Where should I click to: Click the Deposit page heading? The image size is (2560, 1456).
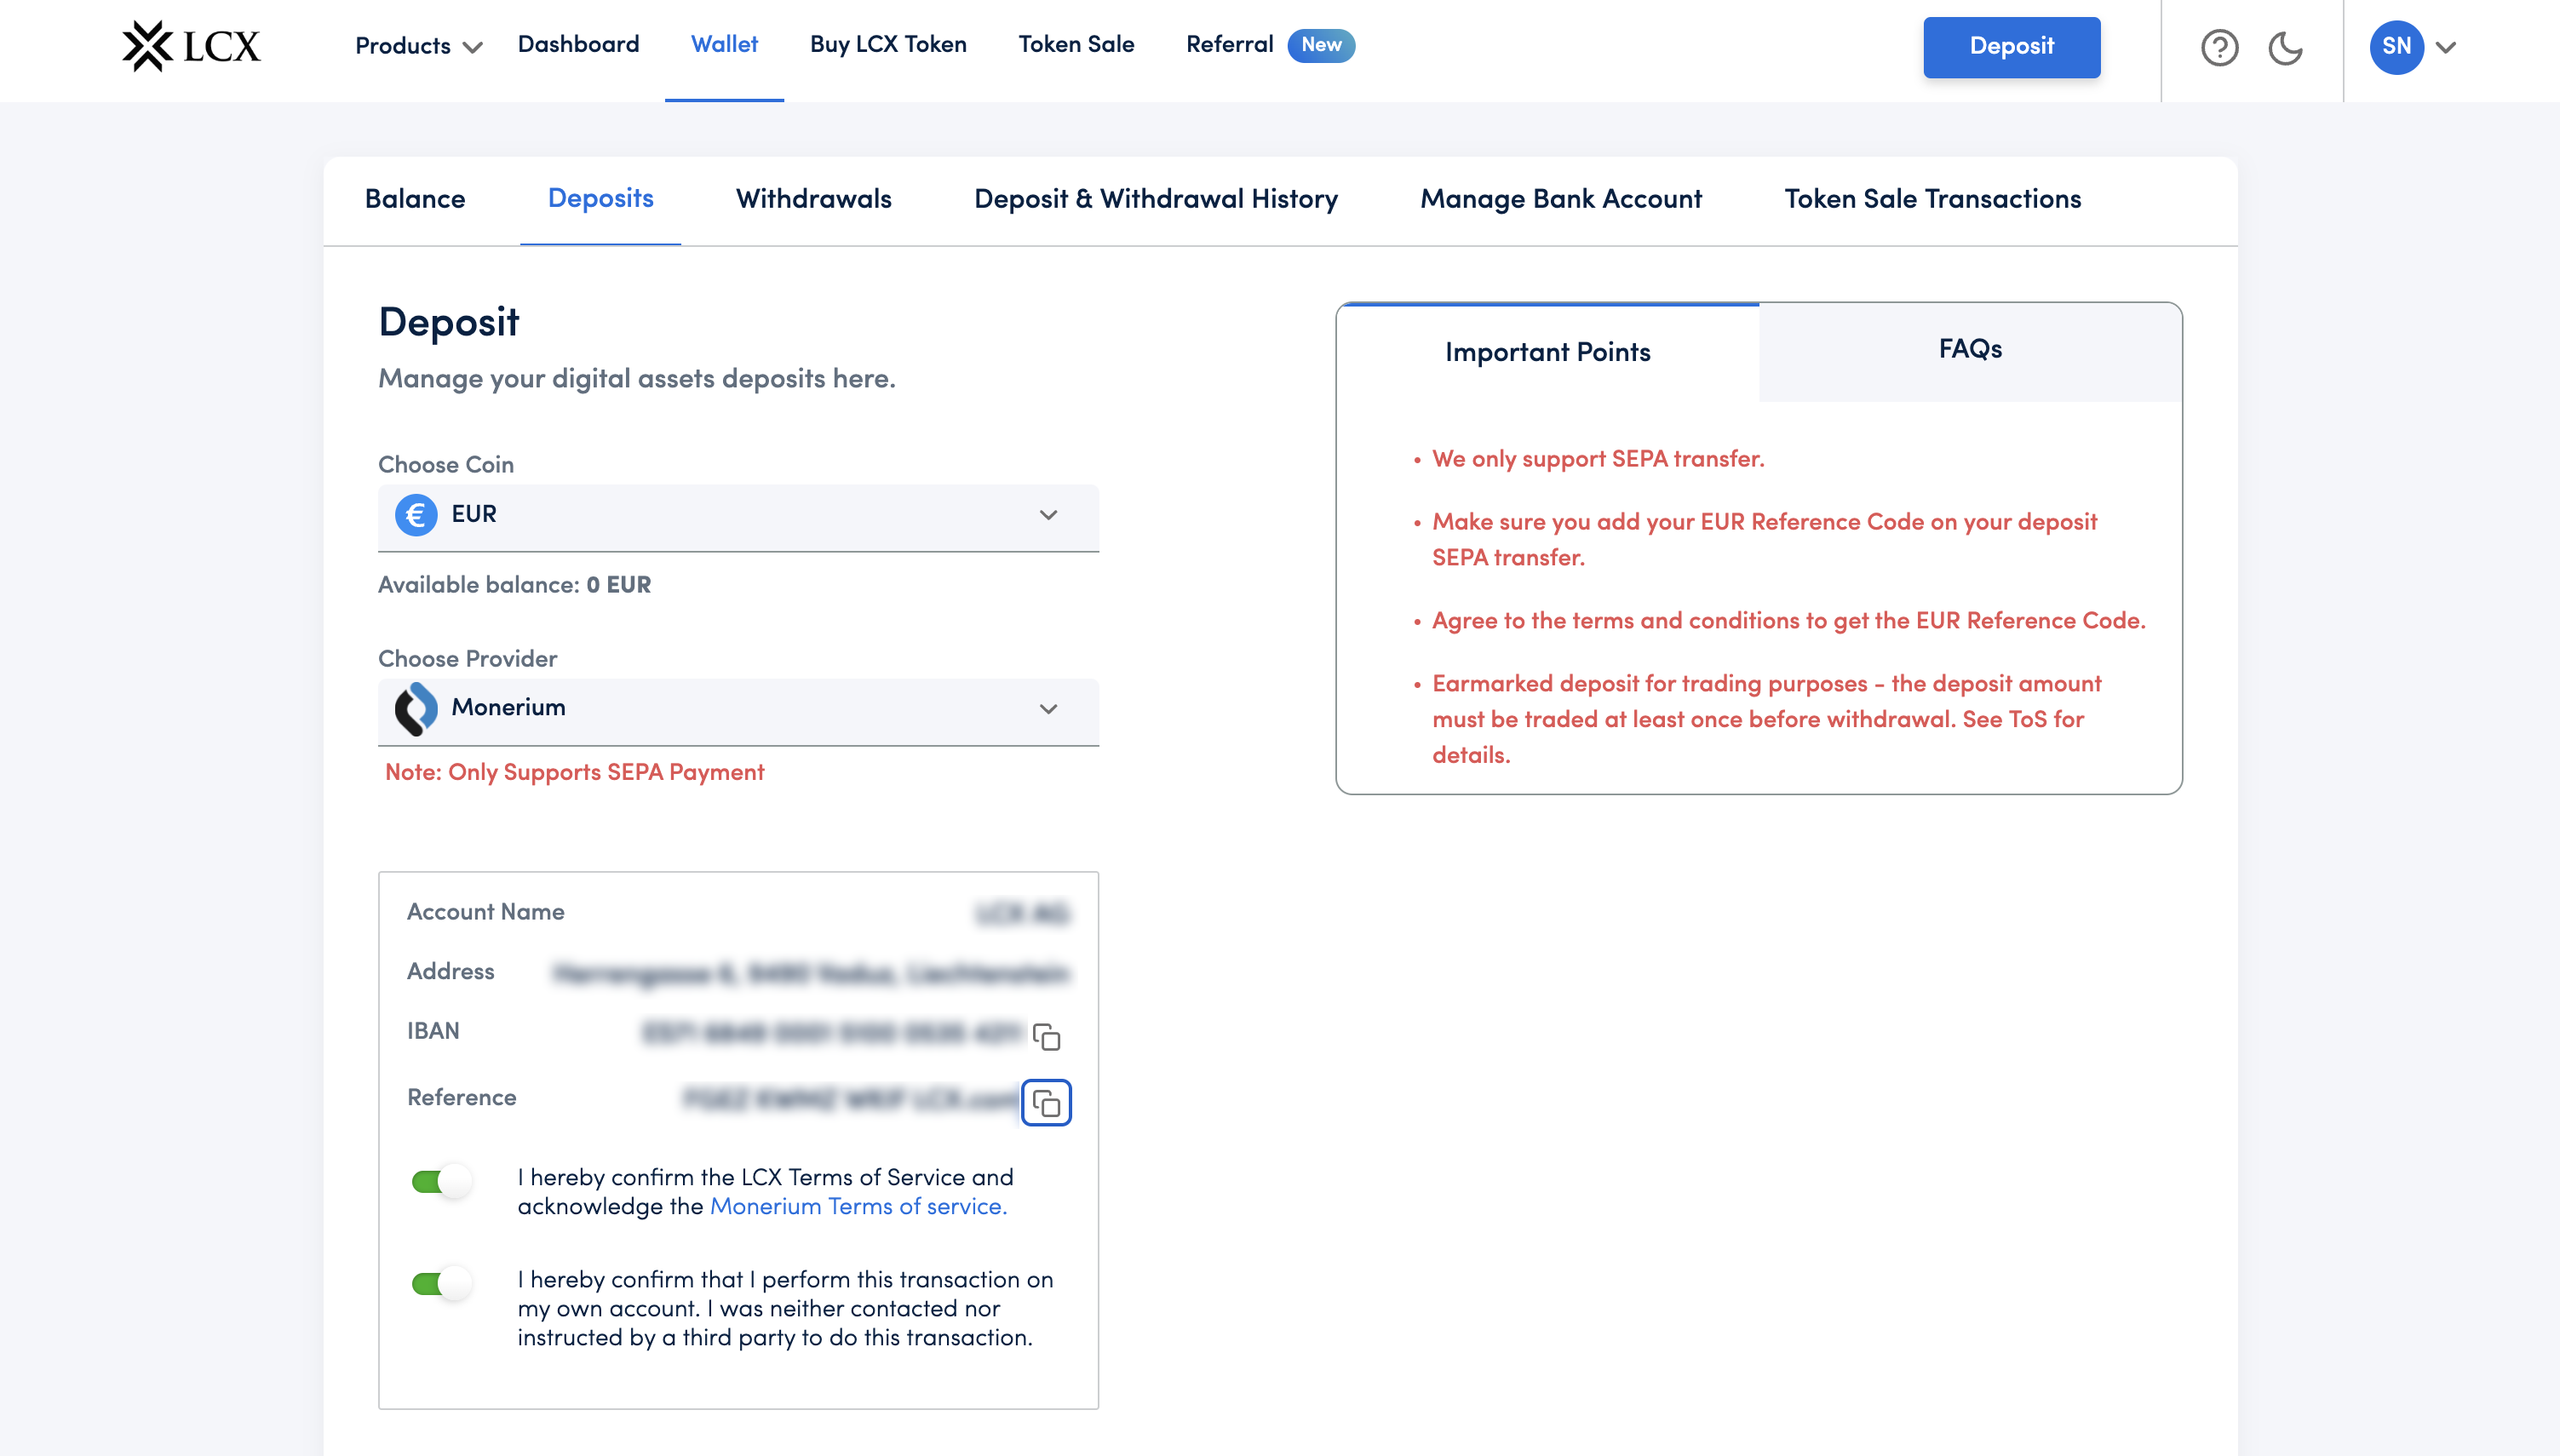coord(448,323)
